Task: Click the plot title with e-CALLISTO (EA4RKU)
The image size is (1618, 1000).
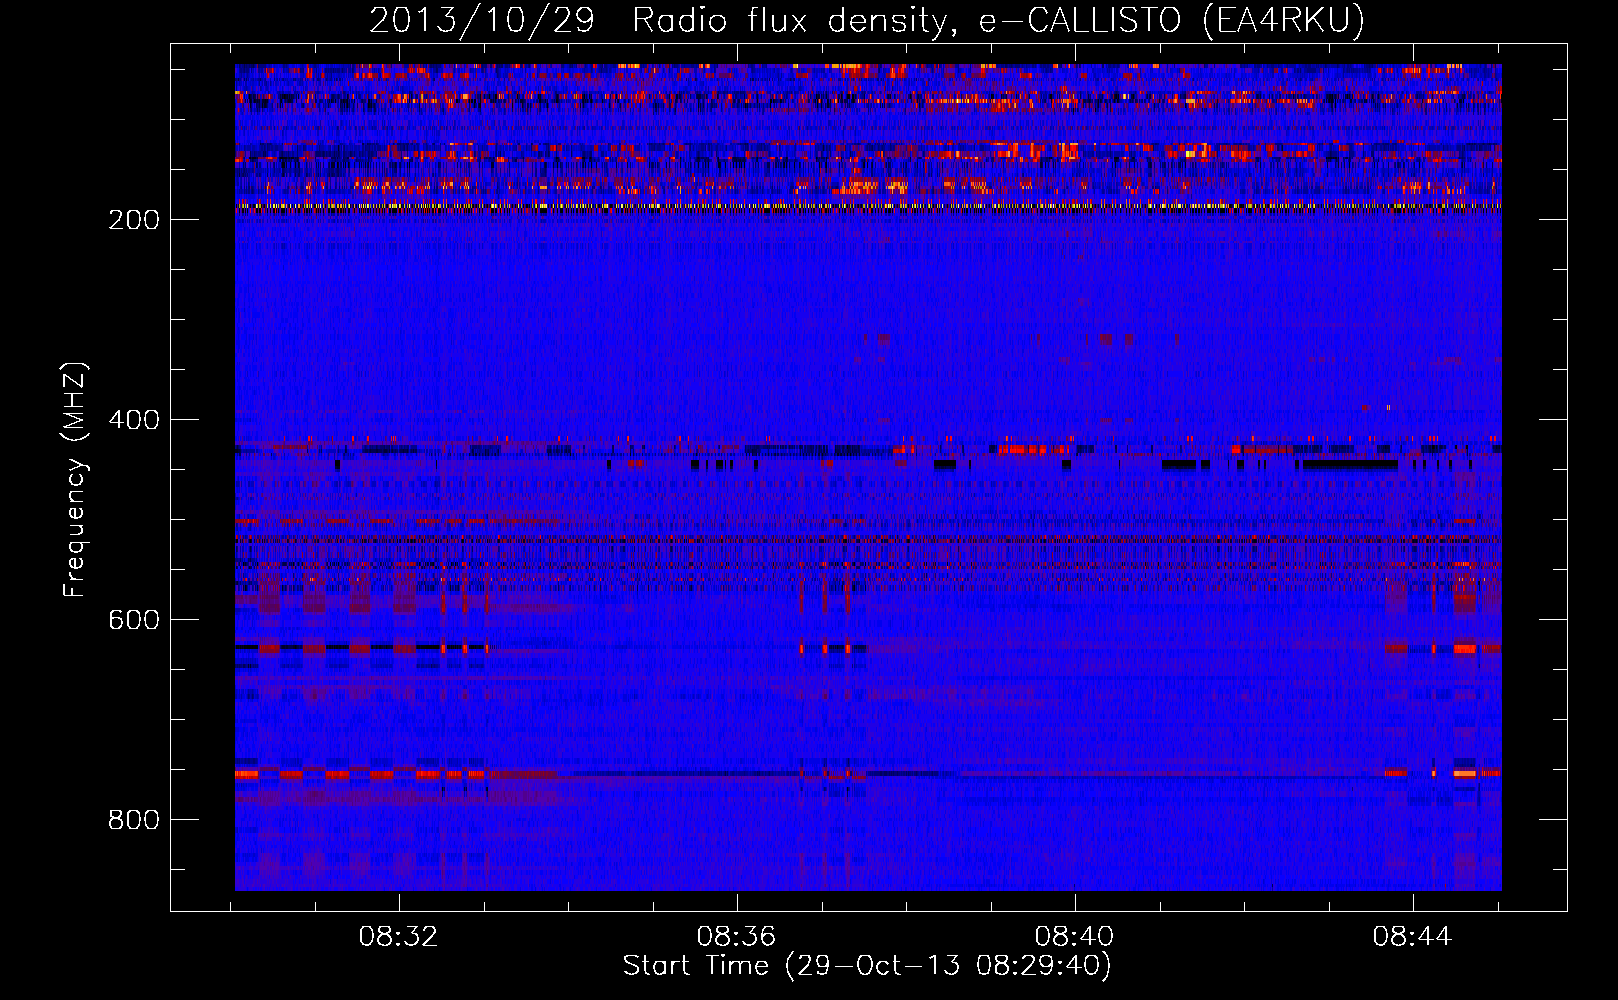Action: (x=867, y=20)
